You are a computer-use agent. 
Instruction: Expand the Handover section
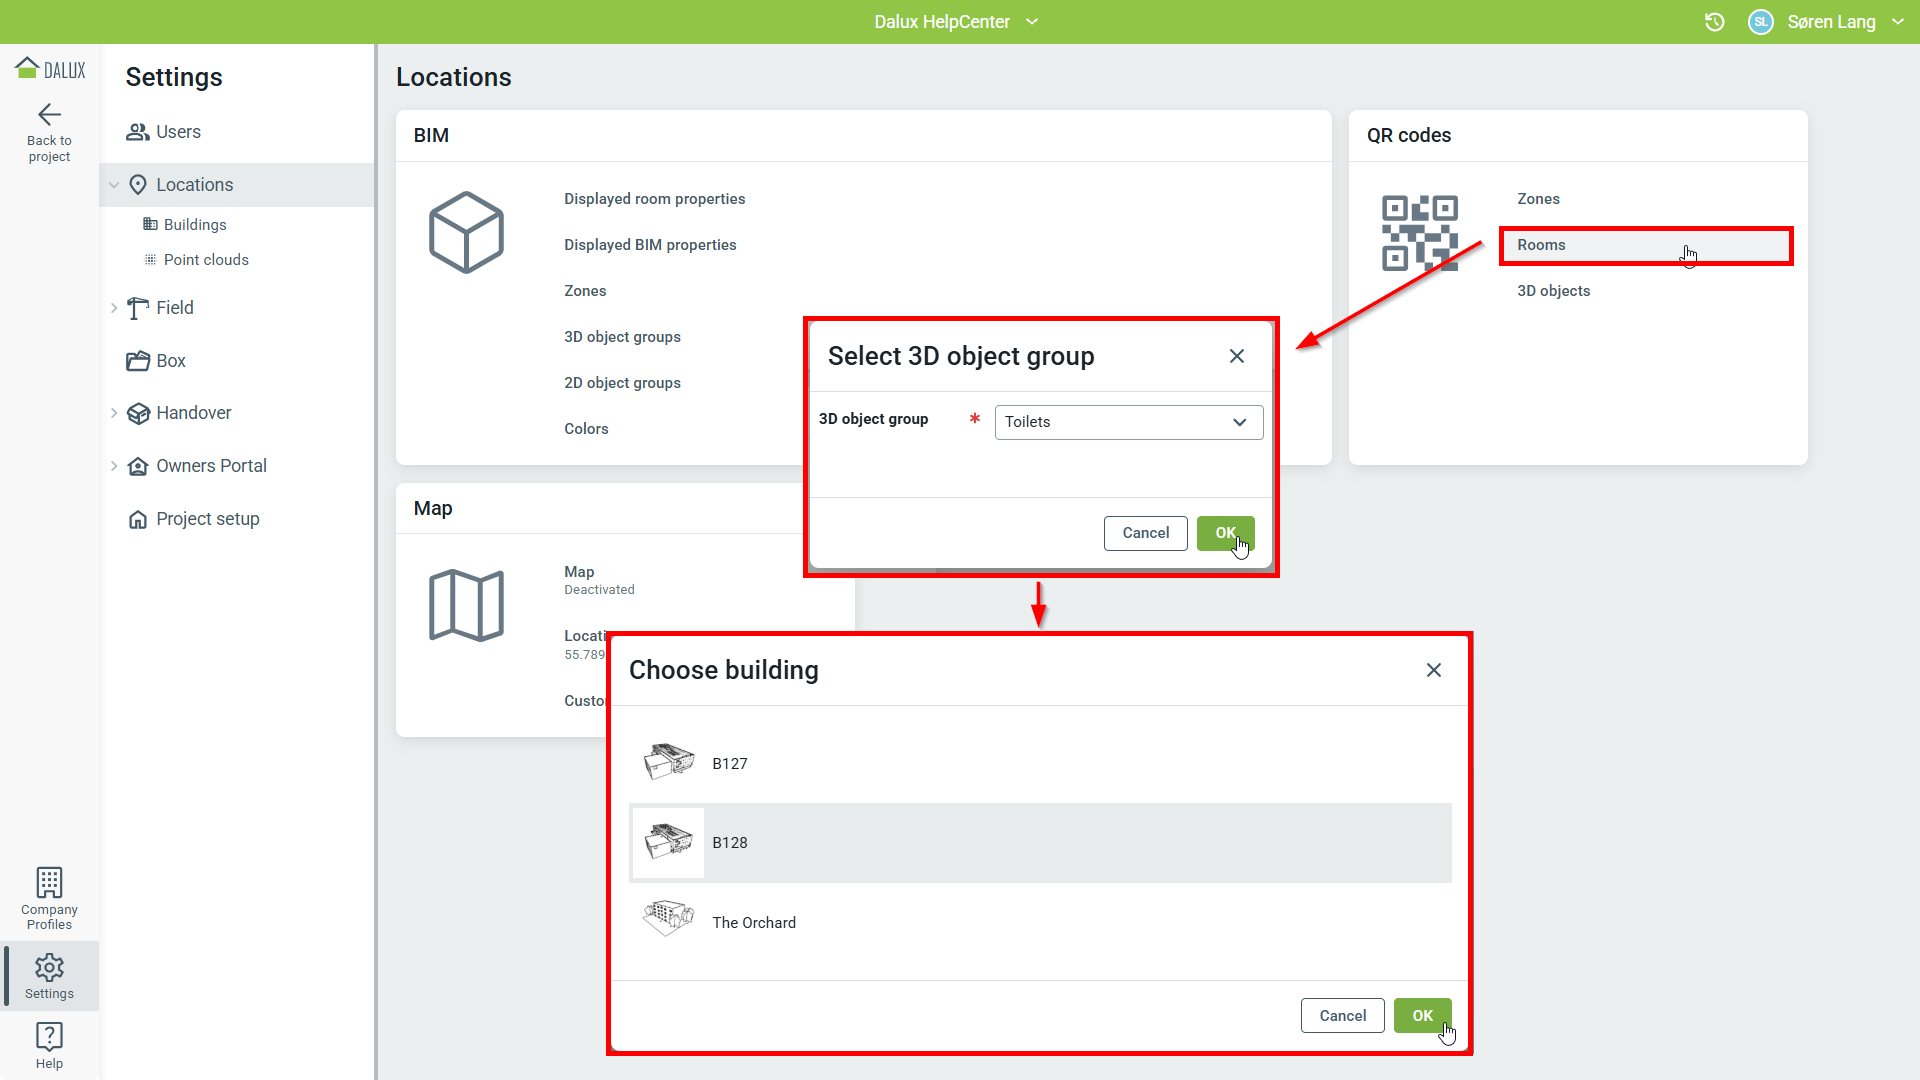pyautogui.click(x=114, y=413)
